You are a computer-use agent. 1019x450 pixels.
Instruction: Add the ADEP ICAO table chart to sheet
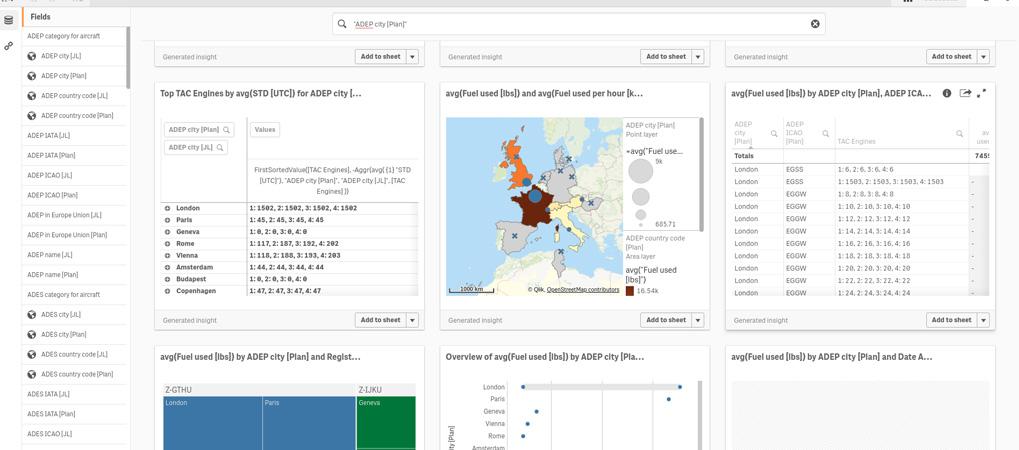(951, 320)
